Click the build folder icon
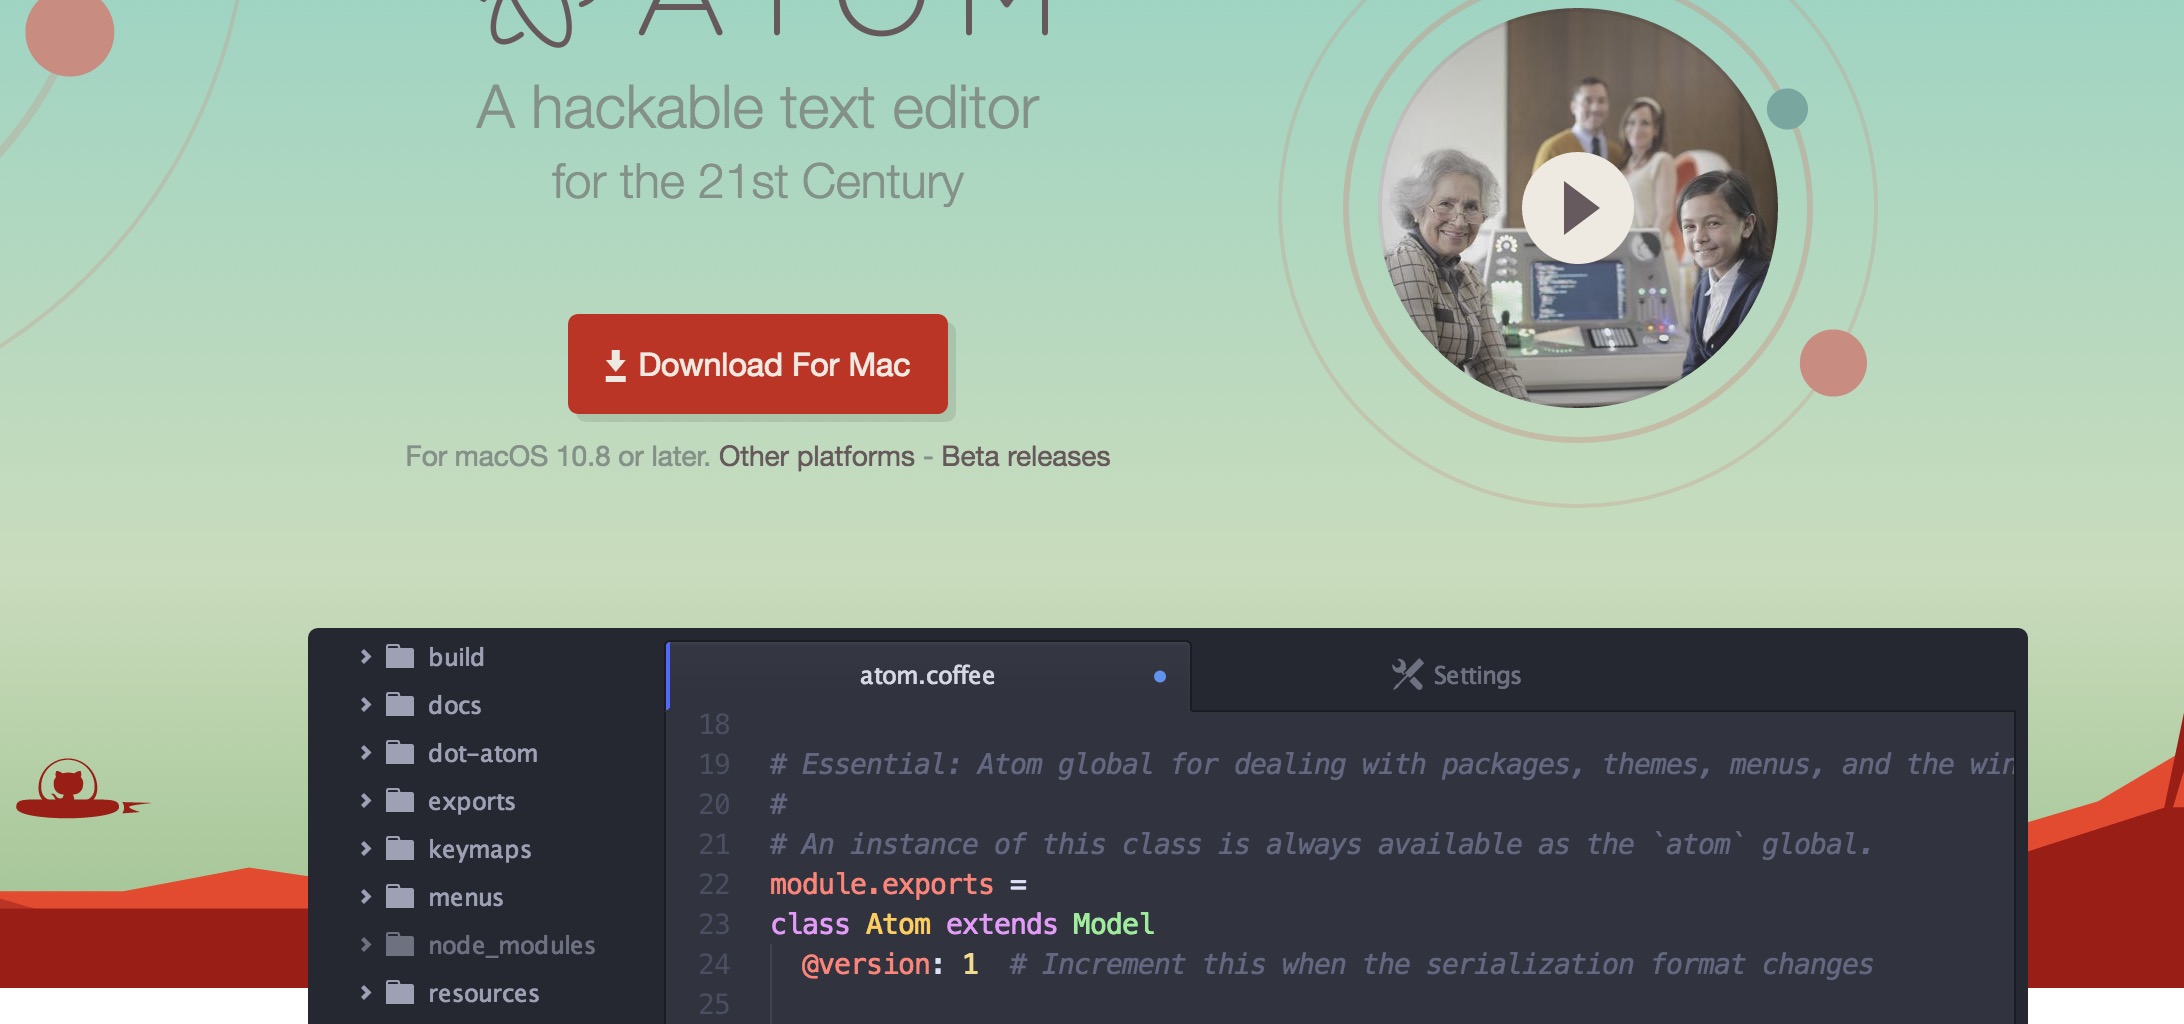The height and width of the screenshot is (1024, 2184). (400, 656)
